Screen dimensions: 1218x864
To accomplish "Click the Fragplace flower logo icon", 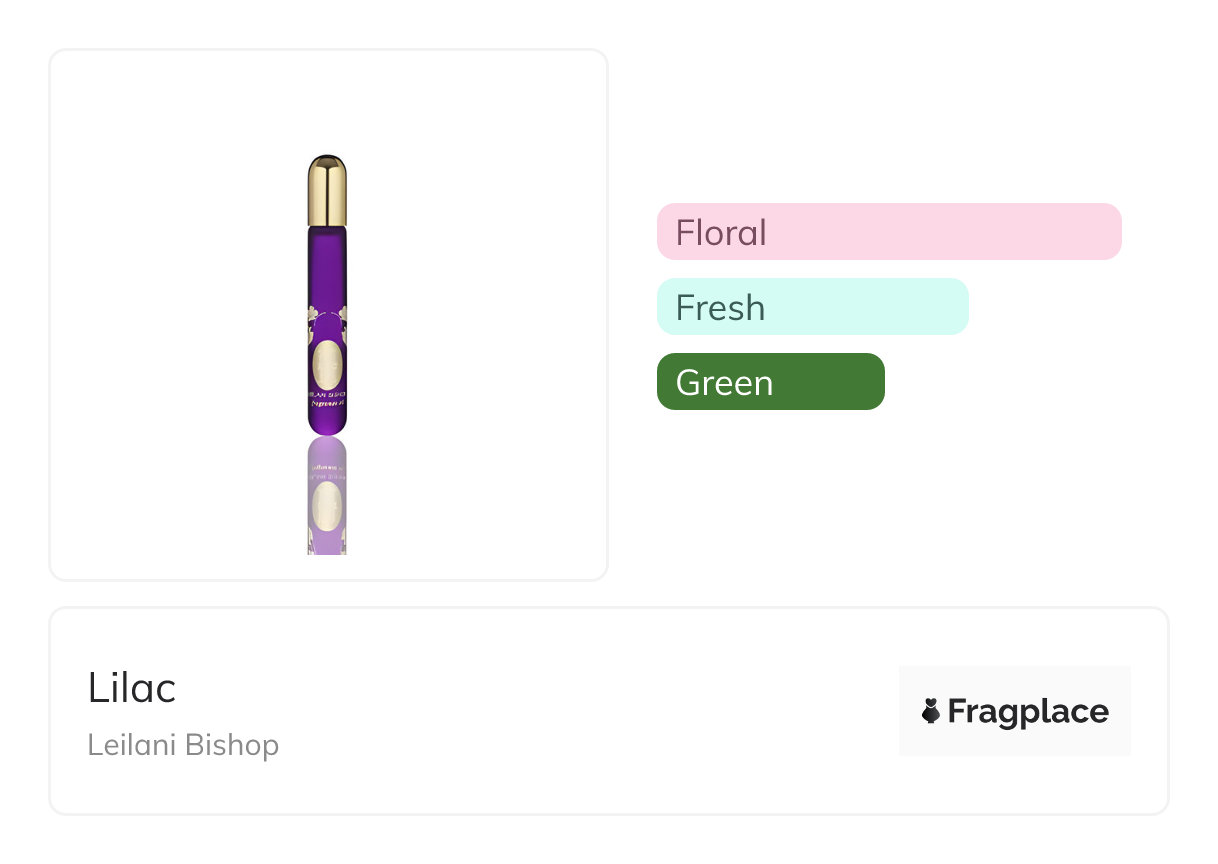I will (x=931, y=711).
